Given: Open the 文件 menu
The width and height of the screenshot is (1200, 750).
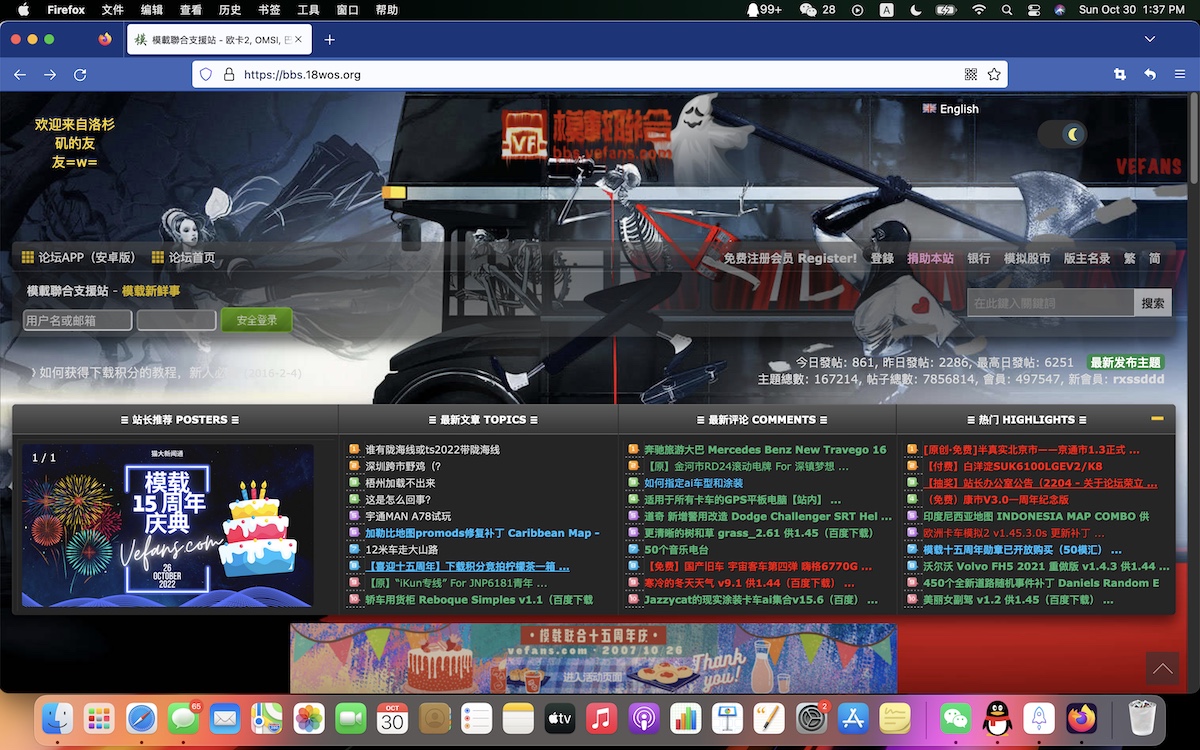Looking at the screenshot, I should click(x=113, y=10).
